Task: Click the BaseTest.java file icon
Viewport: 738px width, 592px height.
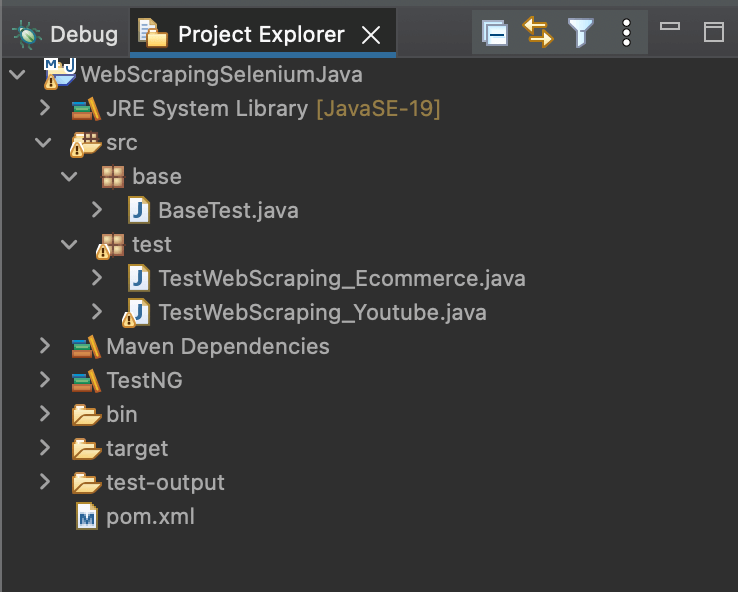Action: click(x=139, y=210)
